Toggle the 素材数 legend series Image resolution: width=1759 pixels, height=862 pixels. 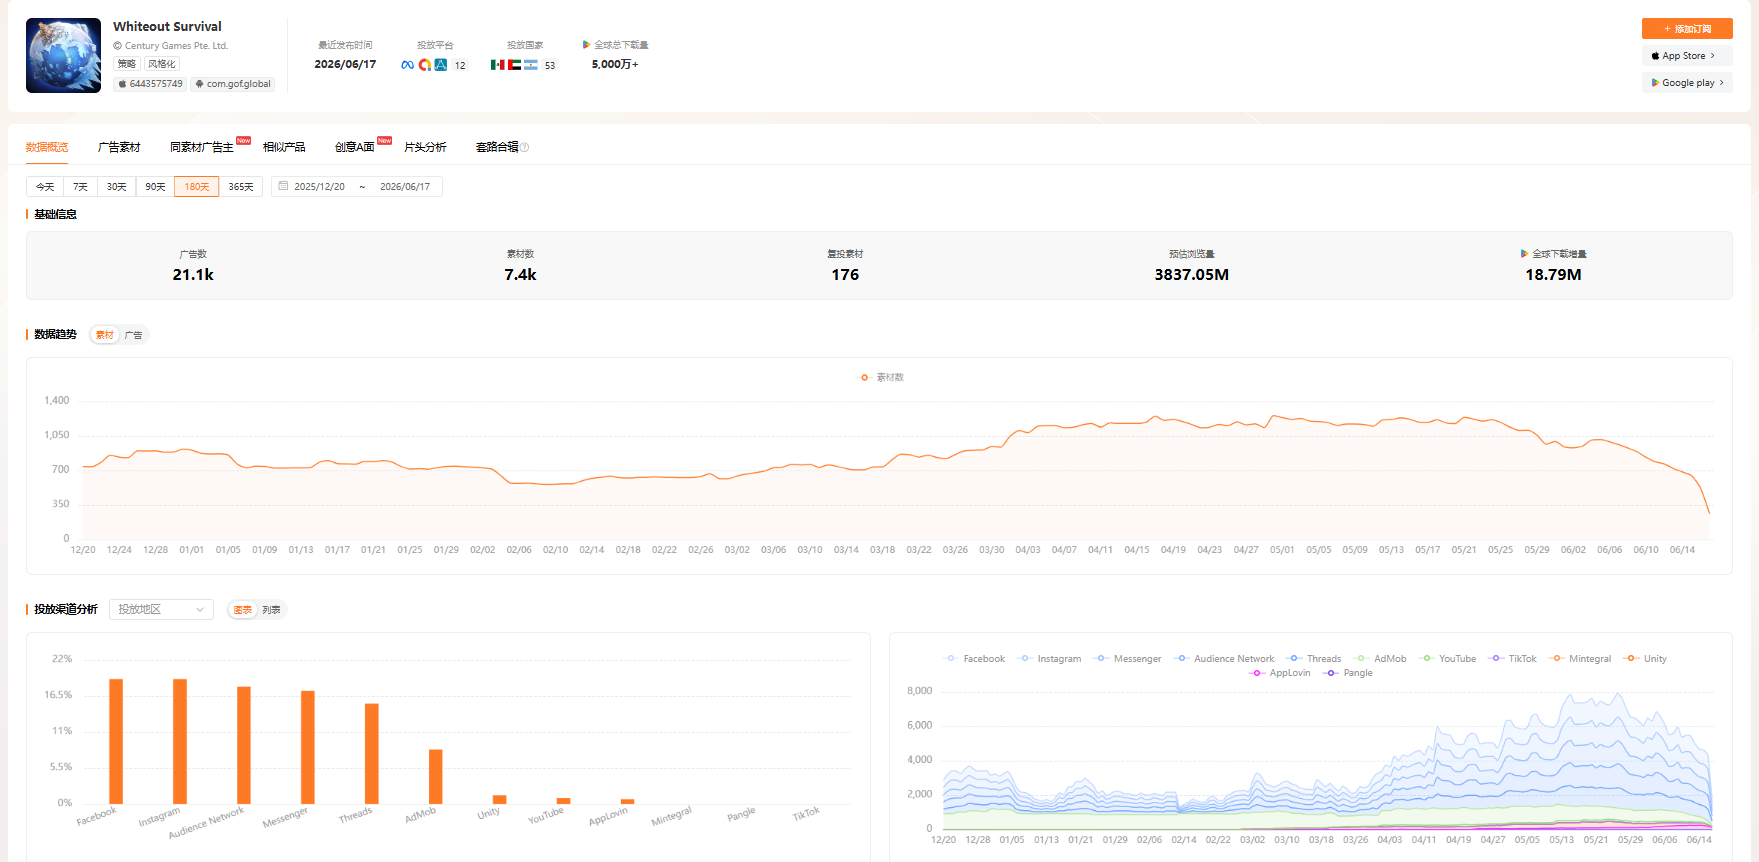tap(882, 377)
